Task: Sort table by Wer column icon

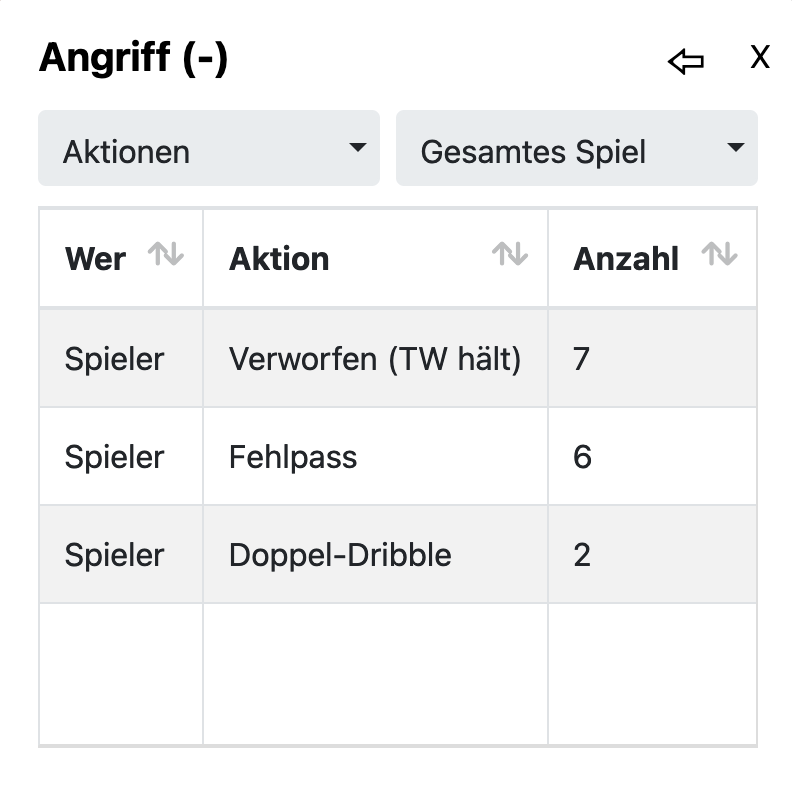Action: [x=166, y=255]
